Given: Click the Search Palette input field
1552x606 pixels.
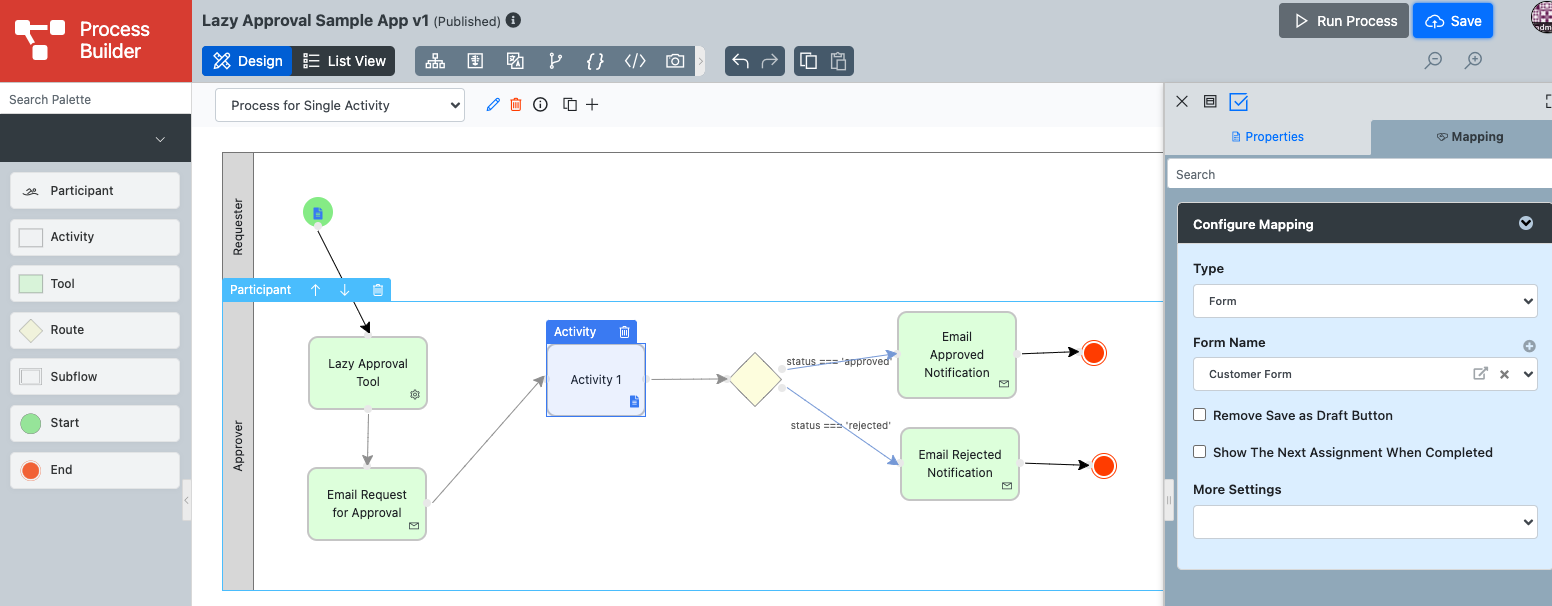Looking at the screenshot, I should point(95,100).
